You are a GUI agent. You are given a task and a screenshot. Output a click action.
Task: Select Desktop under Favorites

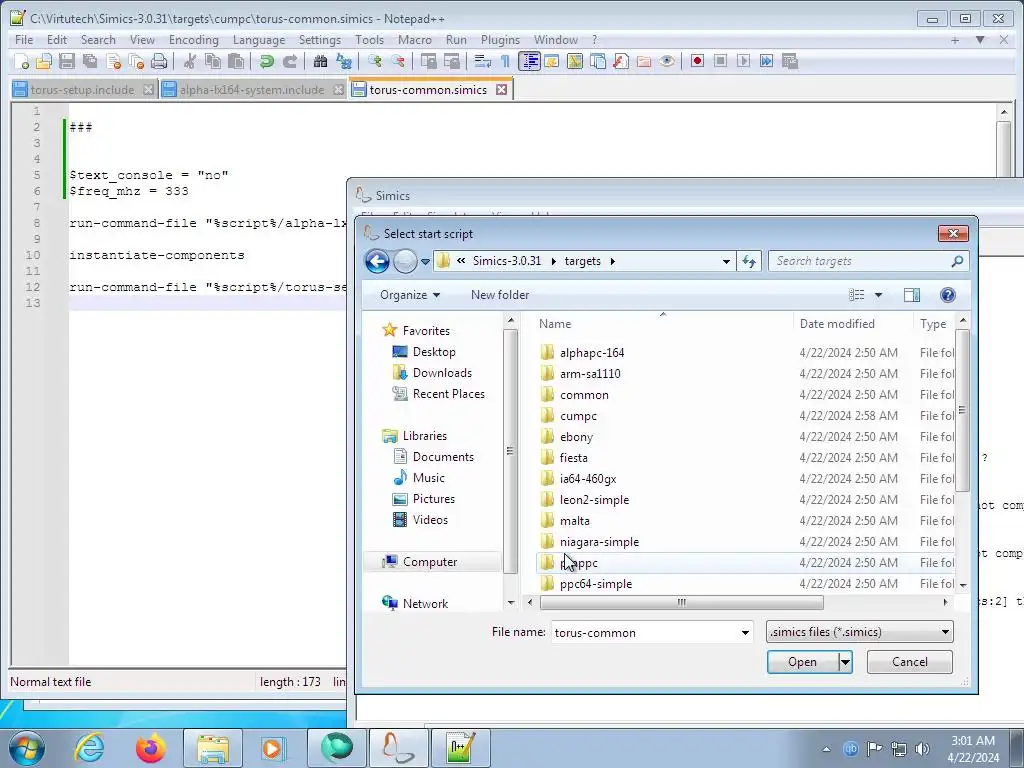click(x=434, y=352)
